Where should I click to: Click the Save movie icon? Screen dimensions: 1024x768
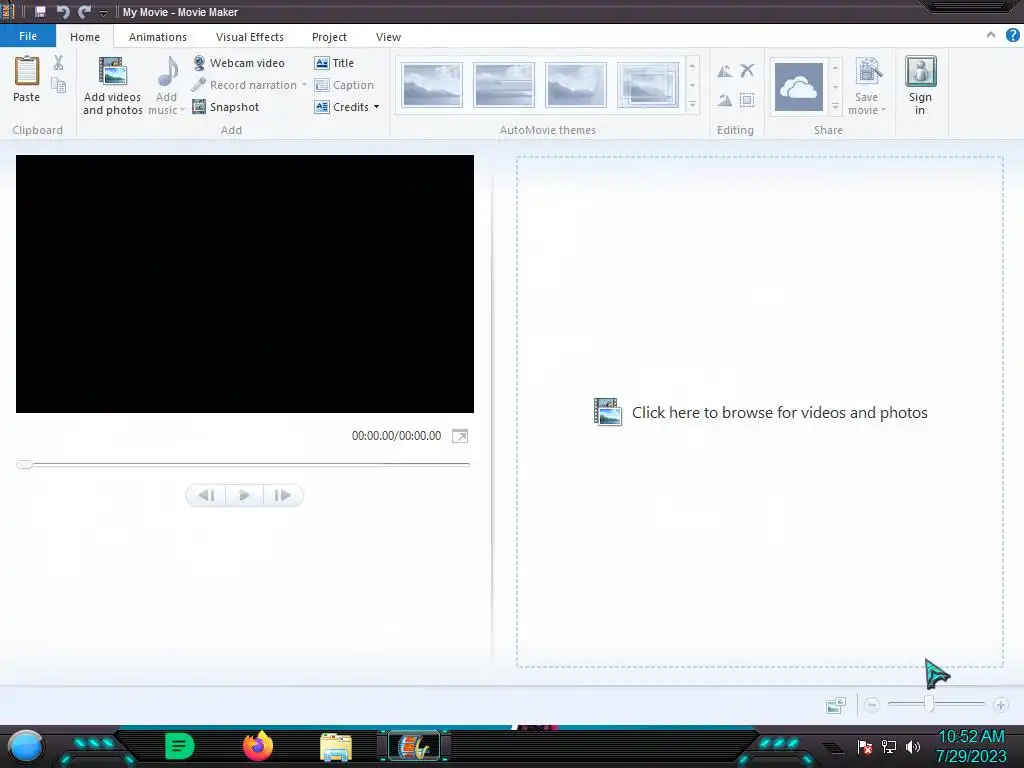(x=868, y=71)
